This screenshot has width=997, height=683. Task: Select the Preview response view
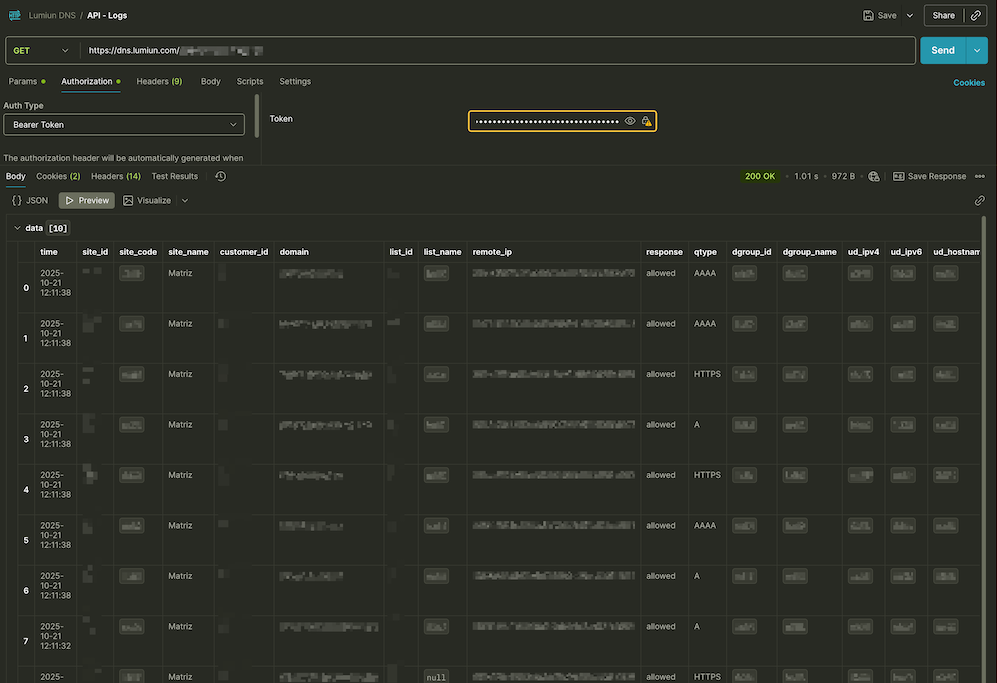tap(87, 201)
